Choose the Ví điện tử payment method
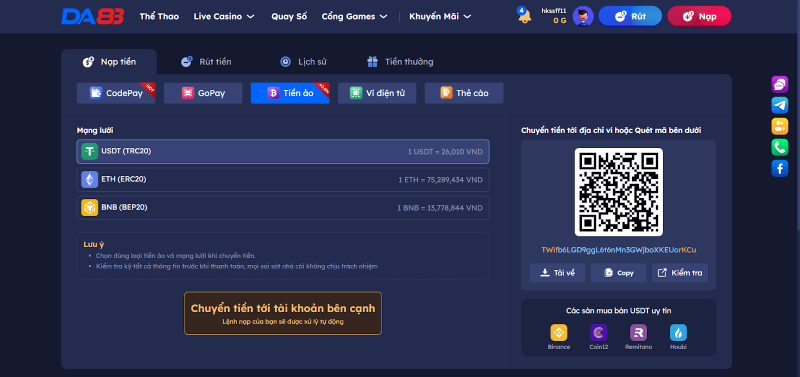The width and height of the screenshot is (800, 377). 377,93
